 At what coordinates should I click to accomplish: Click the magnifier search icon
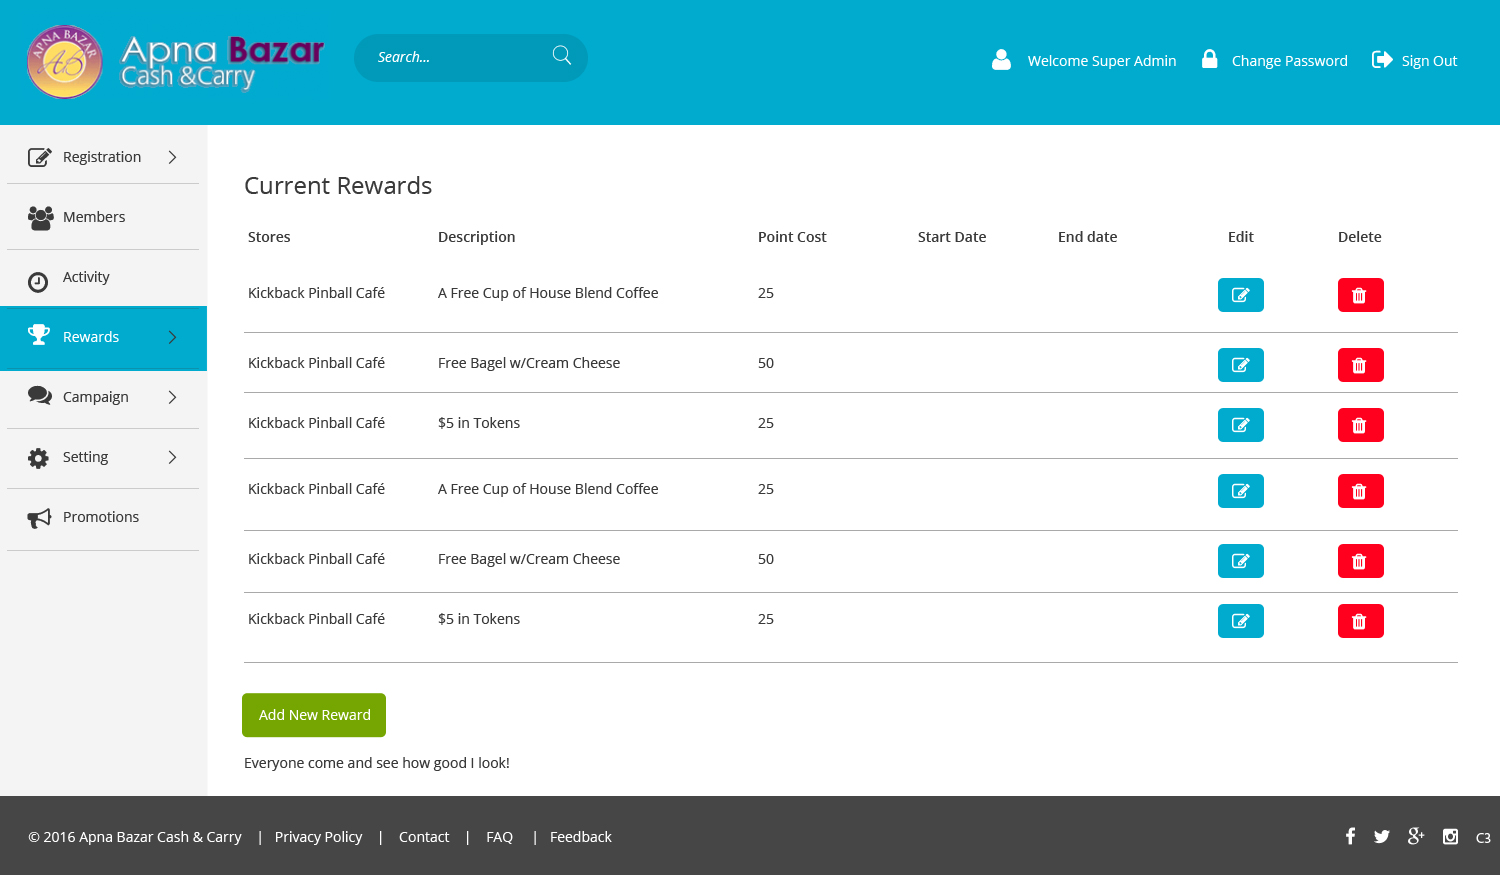pos(562,56)
